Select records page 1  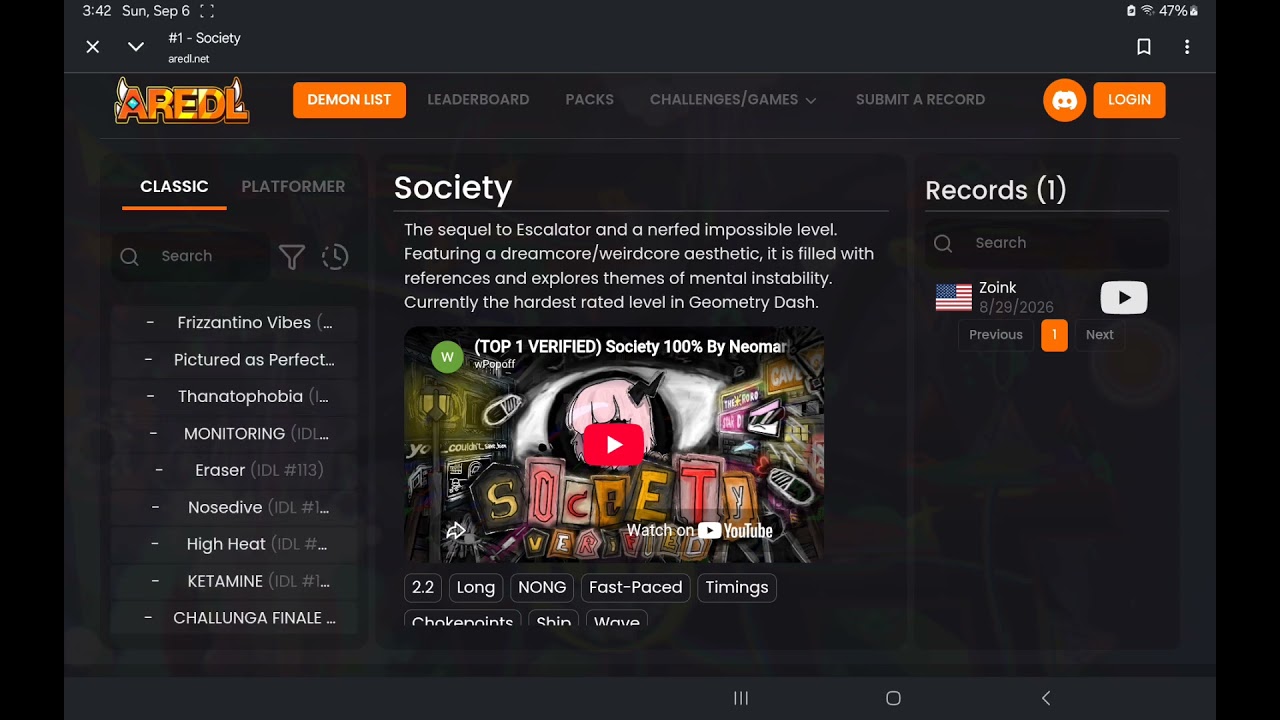1054,335
